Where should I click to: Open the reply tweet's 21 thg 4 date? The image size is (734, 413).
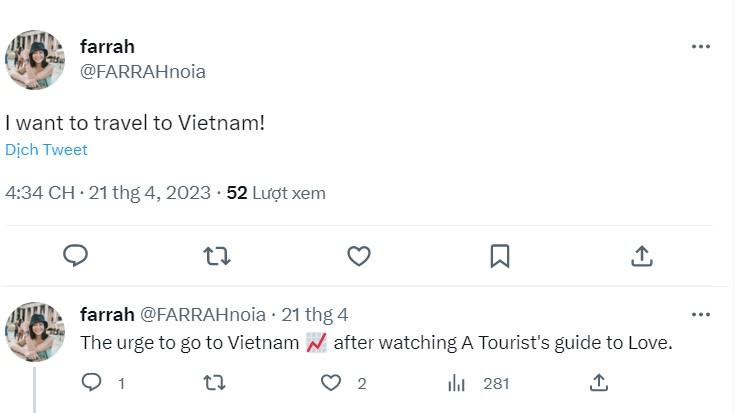pyautogui.click(x=314, y=314)
